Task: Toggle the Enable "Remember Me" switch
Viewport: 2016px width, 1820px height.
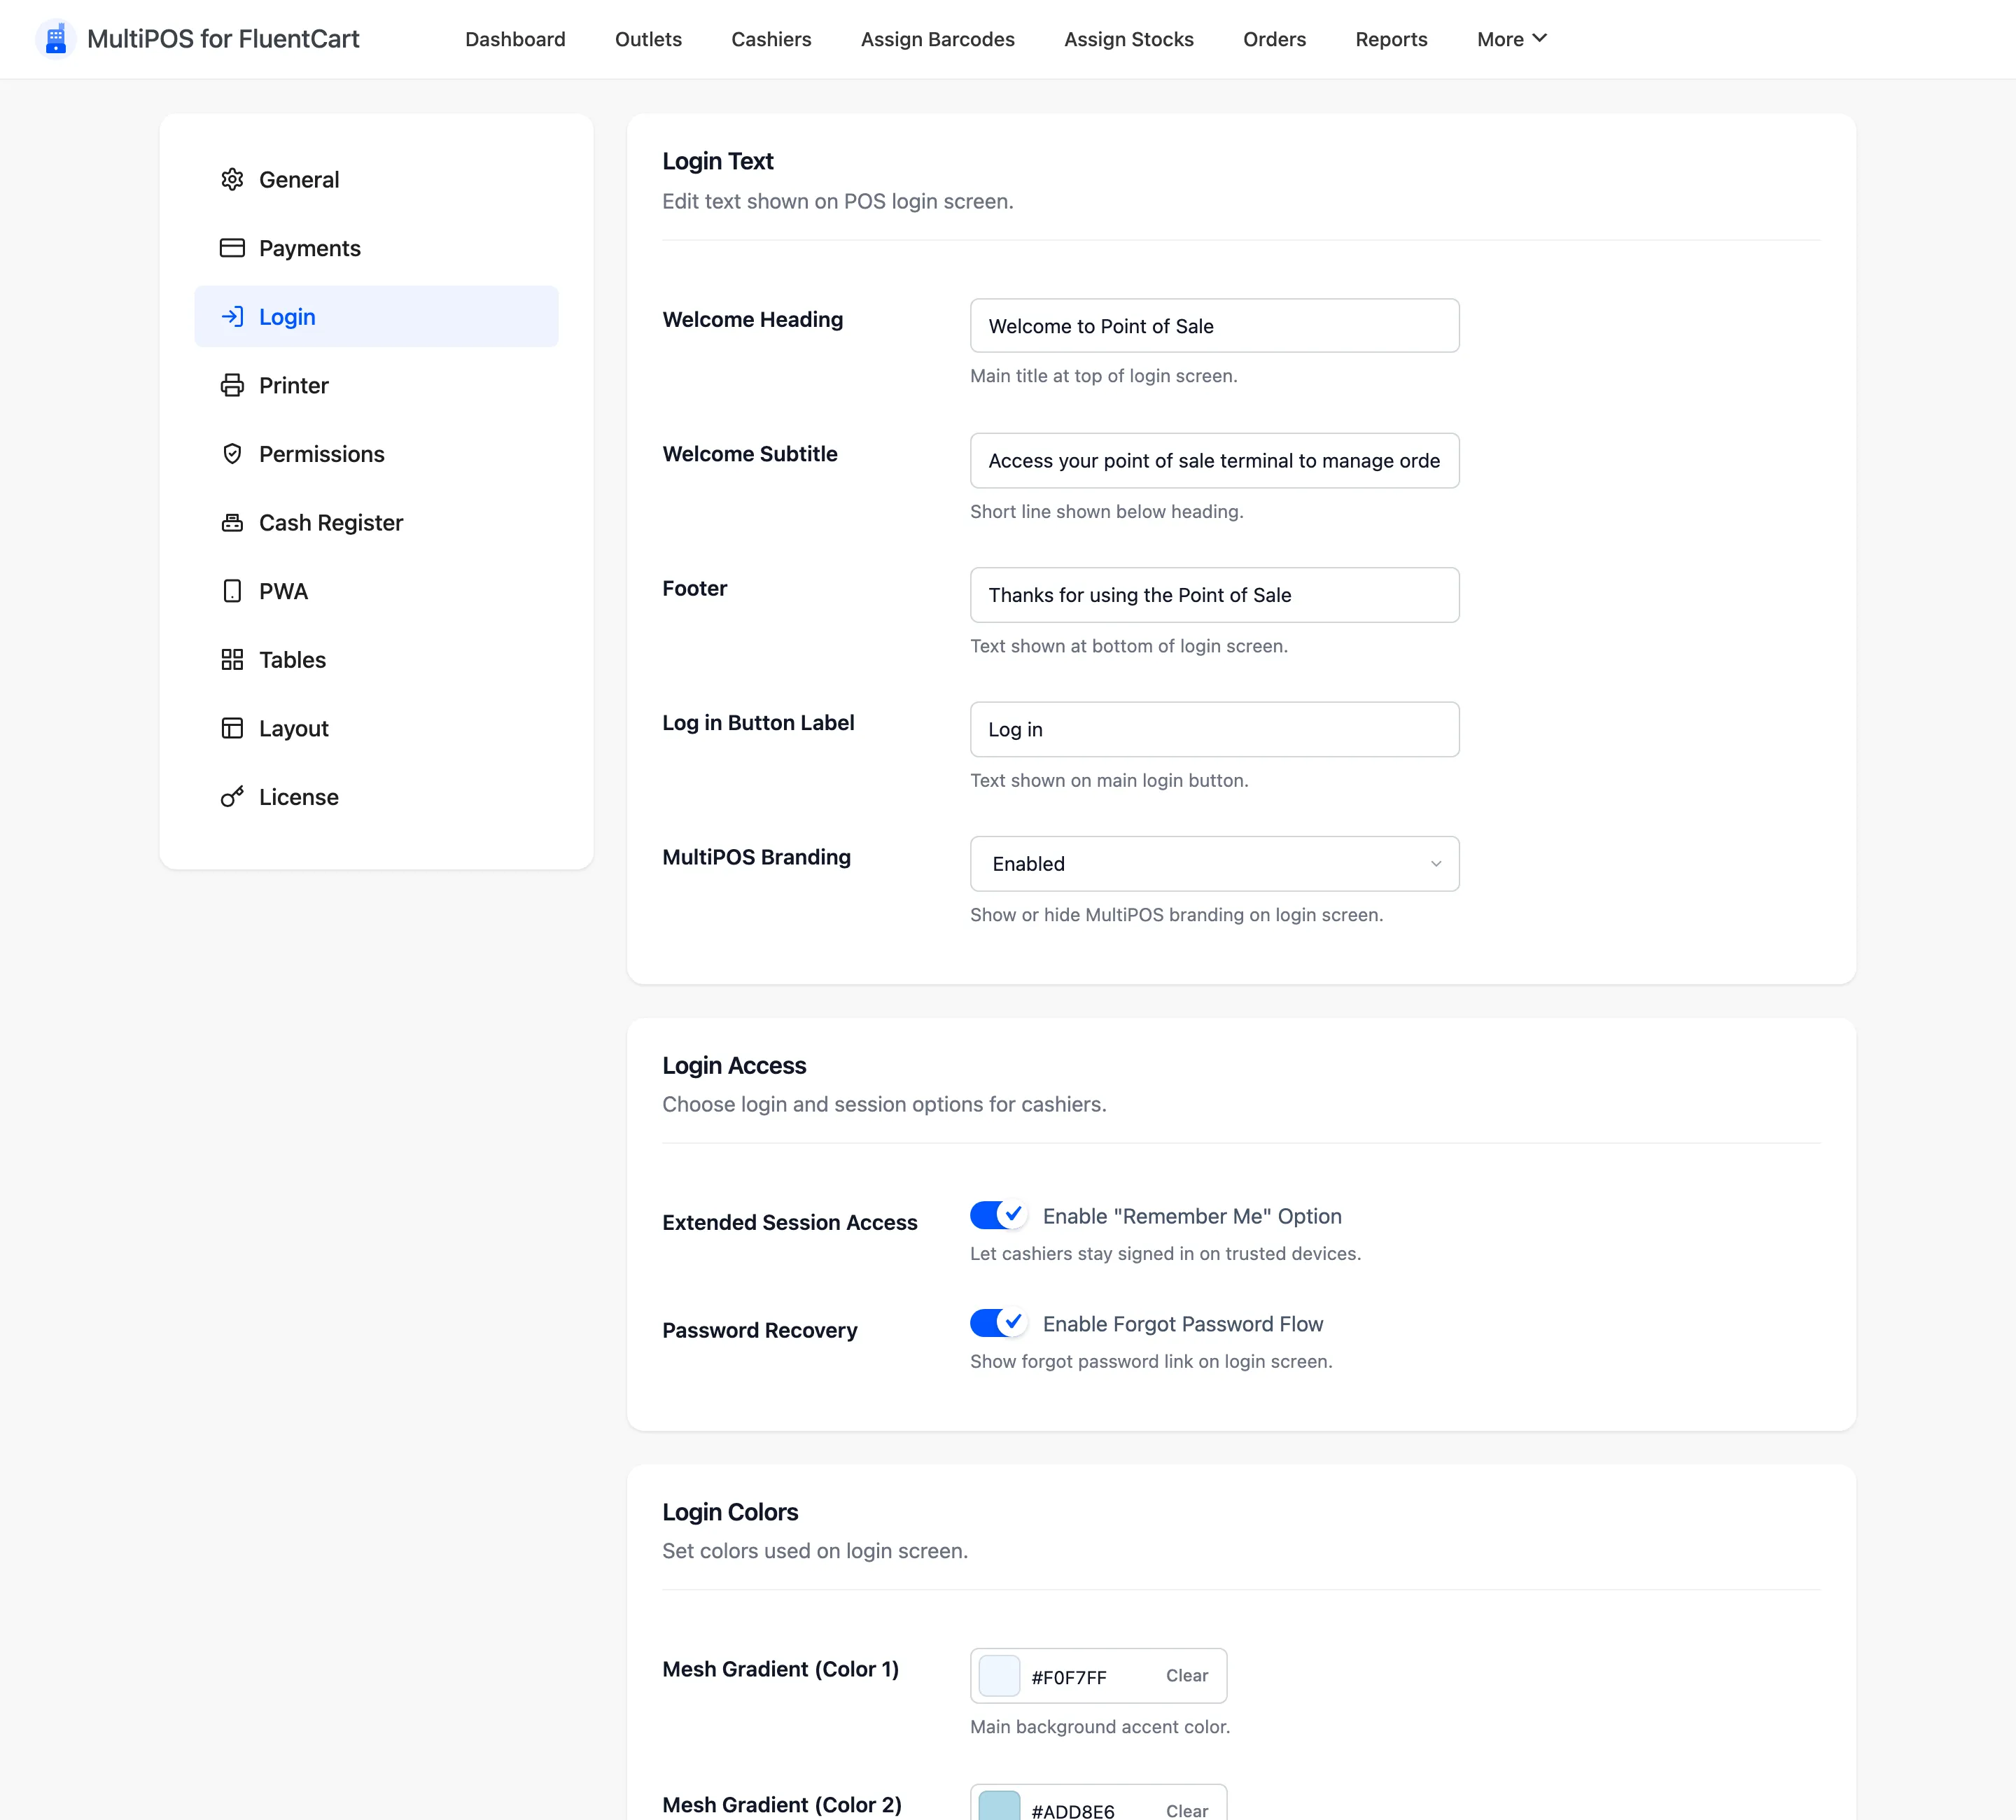Action: (x=998, y=1215)
